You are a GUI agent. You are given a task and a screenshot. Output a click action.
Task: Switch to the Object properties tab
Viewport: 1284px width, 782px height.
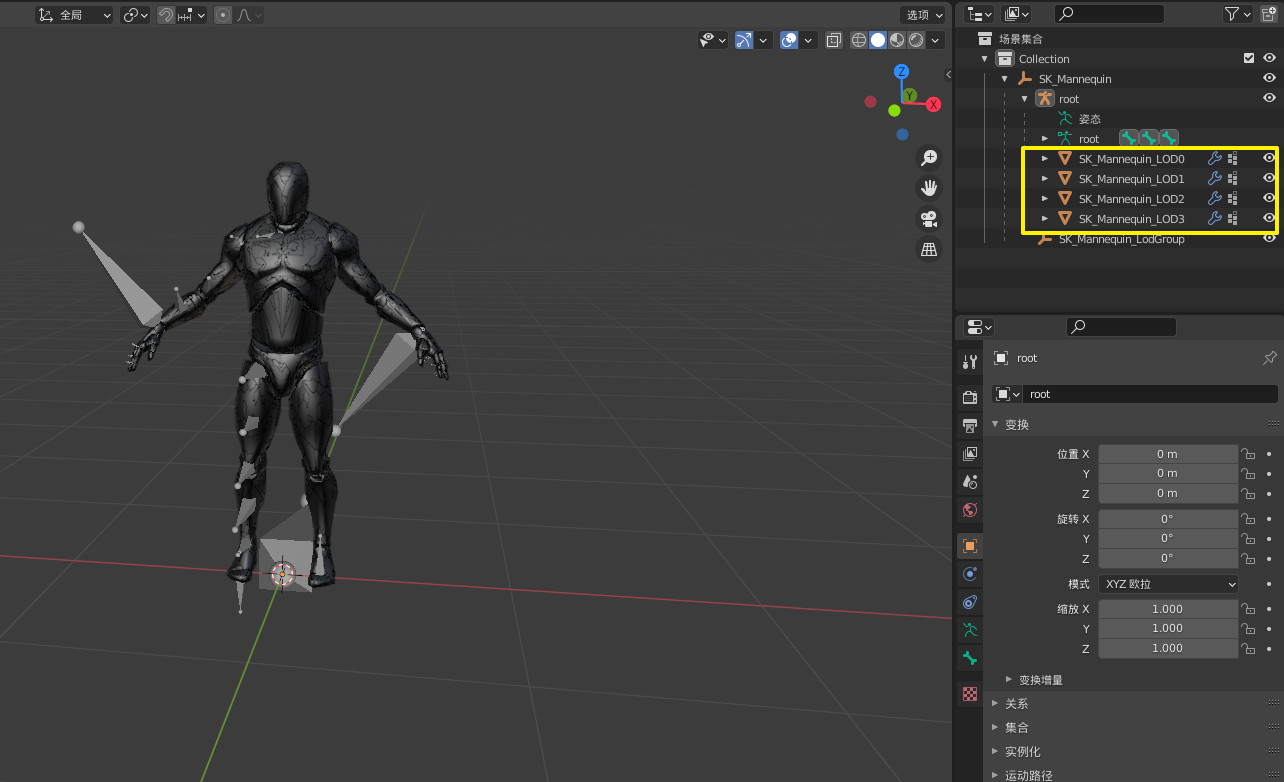[969, 545]
